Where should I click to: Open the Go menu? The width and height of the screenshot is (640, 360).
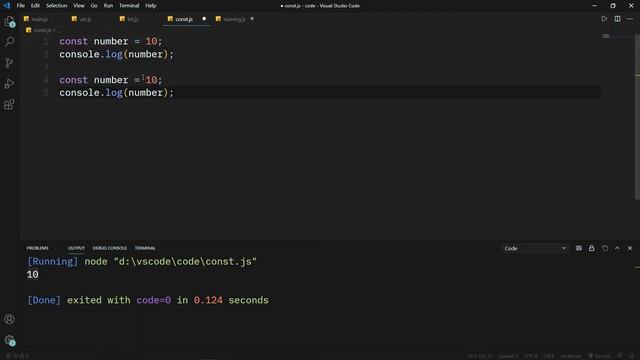coord(94,6)
